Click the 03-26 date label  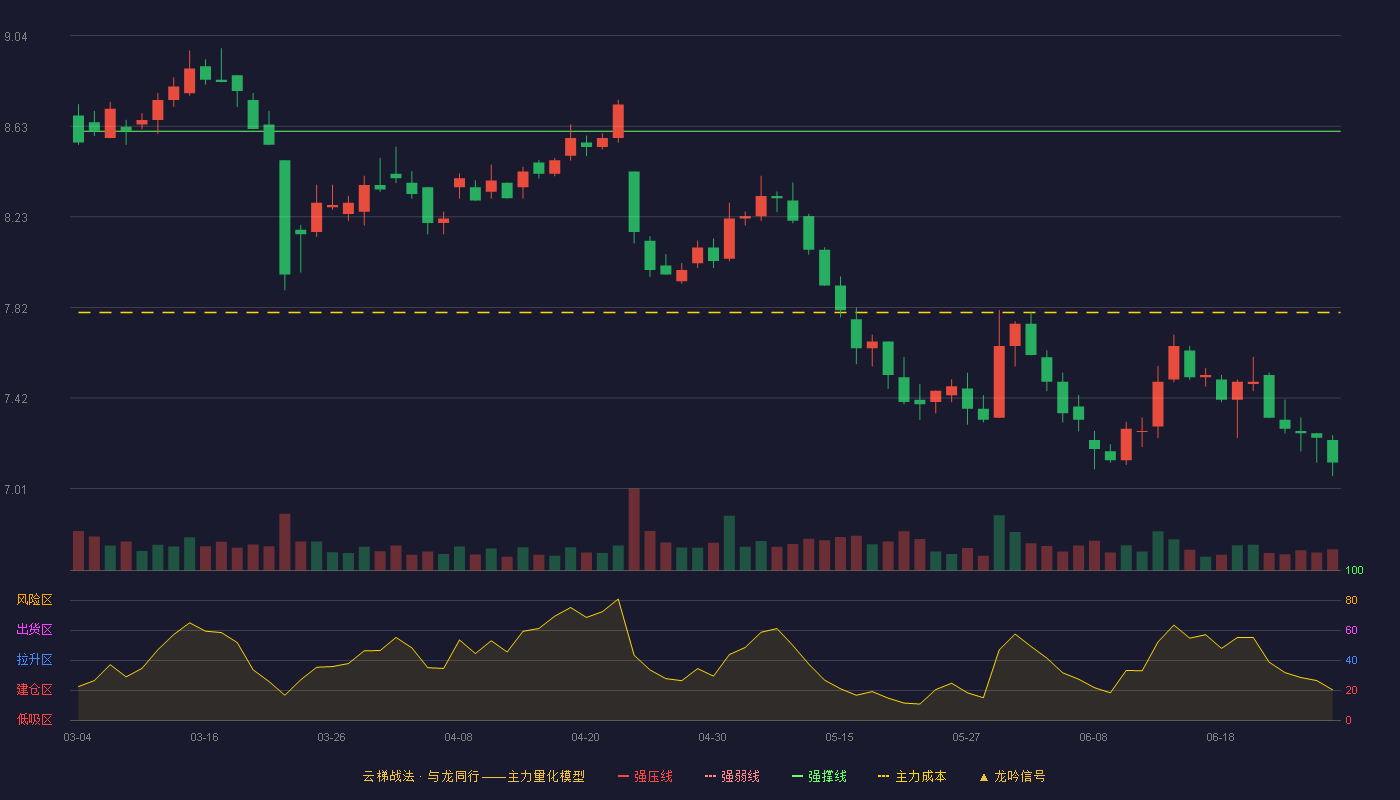(331, 737)
